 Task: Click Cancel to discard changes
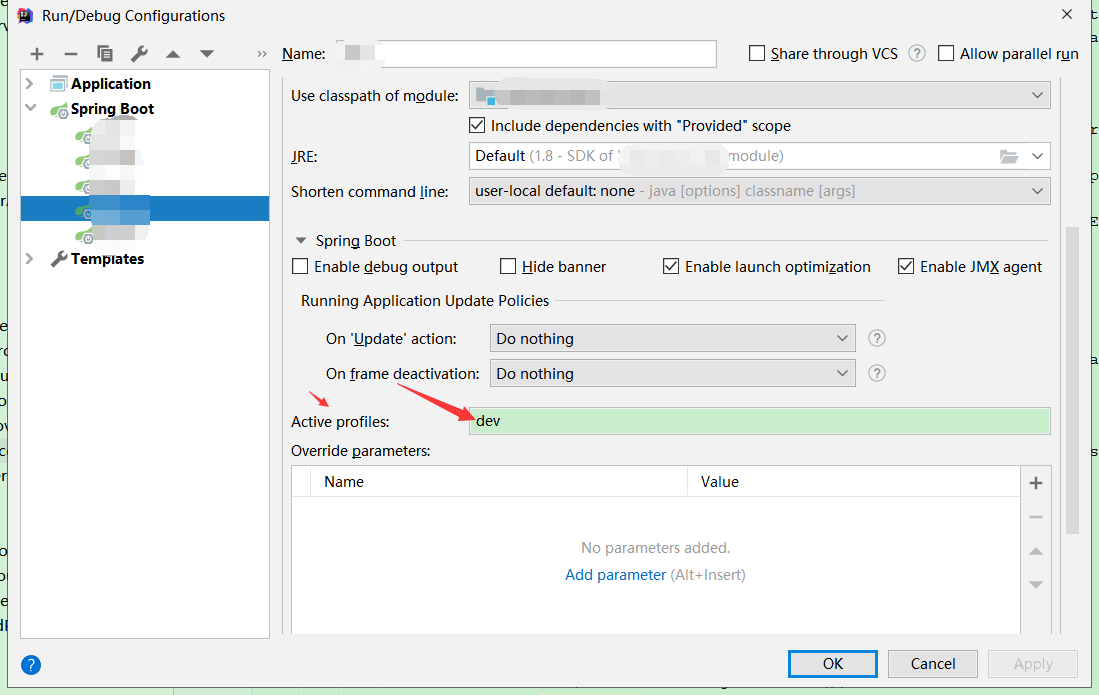coord(933,663)
